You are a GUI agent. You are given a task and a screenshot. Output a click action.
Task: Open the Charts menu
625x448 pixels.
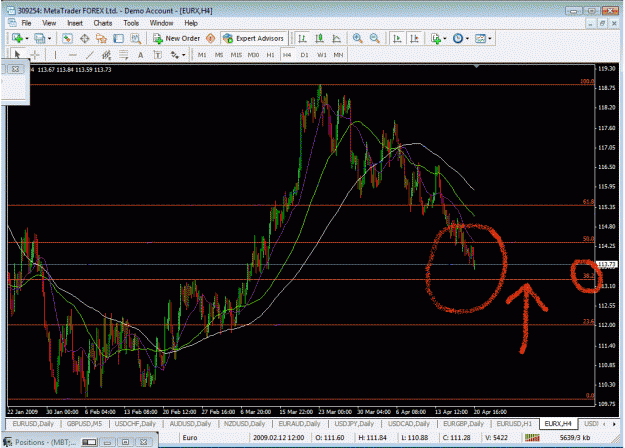(x=103, y=23)
